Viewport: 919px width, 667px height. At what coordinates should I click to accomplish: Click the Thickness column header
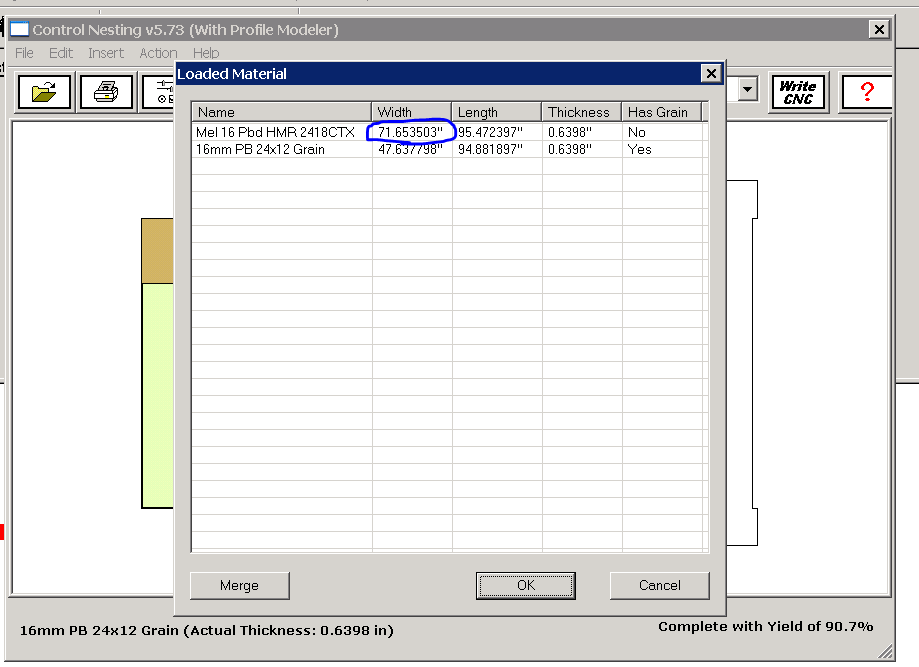[581, 112]
